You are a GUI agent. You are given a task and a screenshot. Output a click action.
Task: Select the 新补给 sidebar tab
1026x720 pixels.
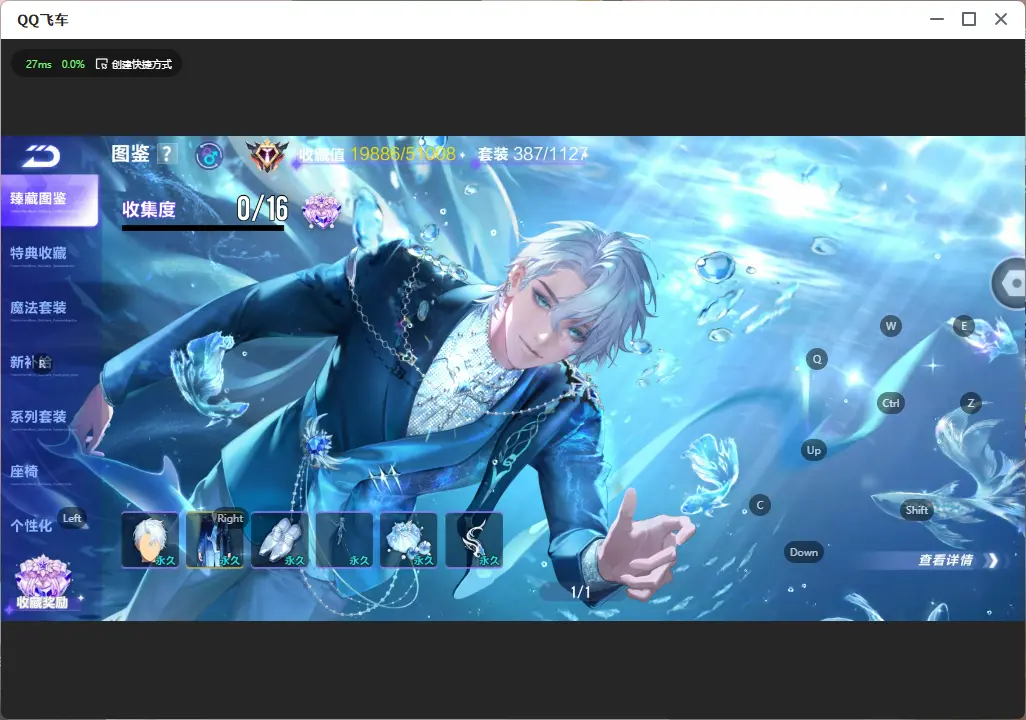pyautogui.click(x=31, y=363)
